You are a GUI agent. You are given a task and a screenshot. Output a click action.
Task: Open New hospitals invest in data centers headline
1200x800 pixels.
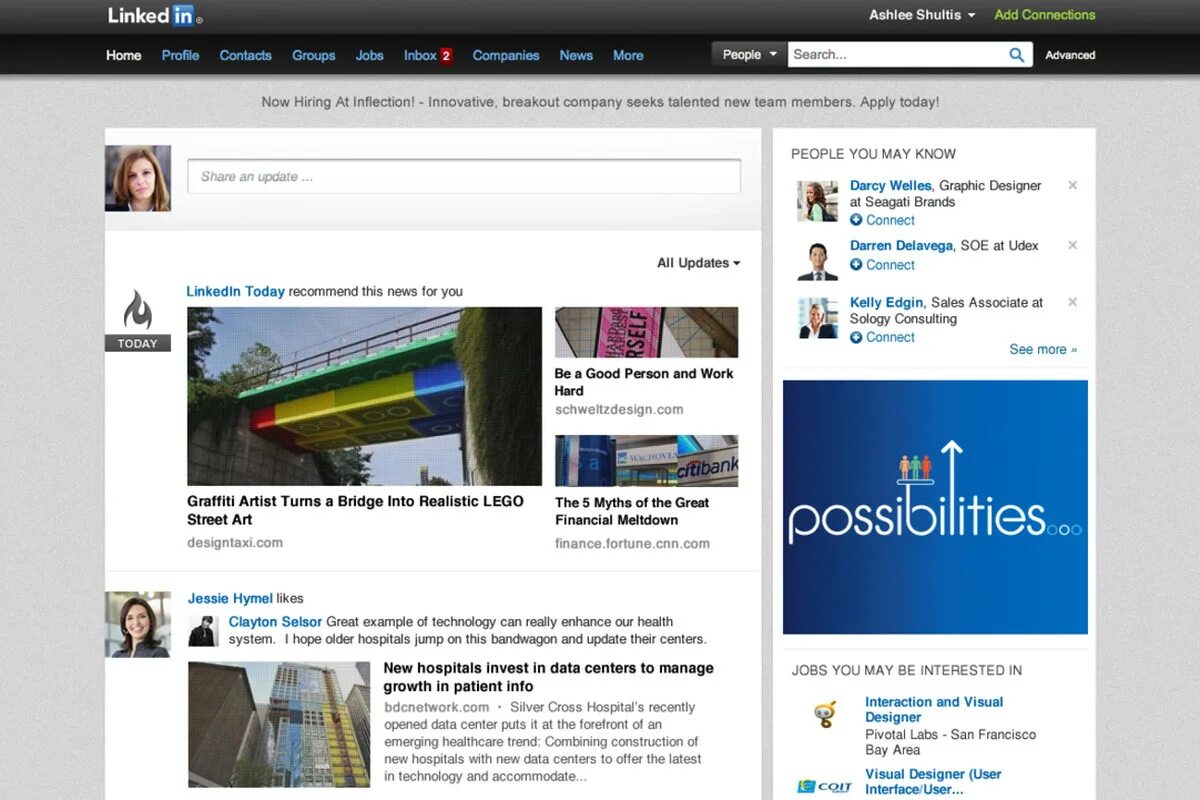click(x=548, y=677)
